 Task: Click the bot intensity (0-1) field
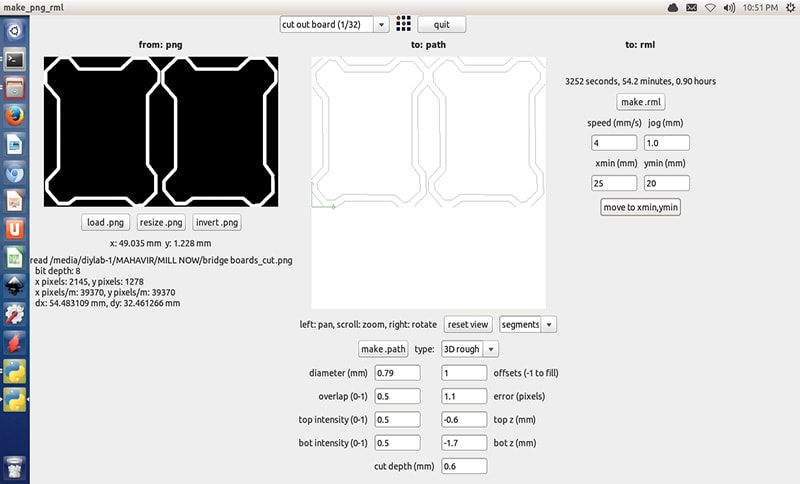pos(397,443)
